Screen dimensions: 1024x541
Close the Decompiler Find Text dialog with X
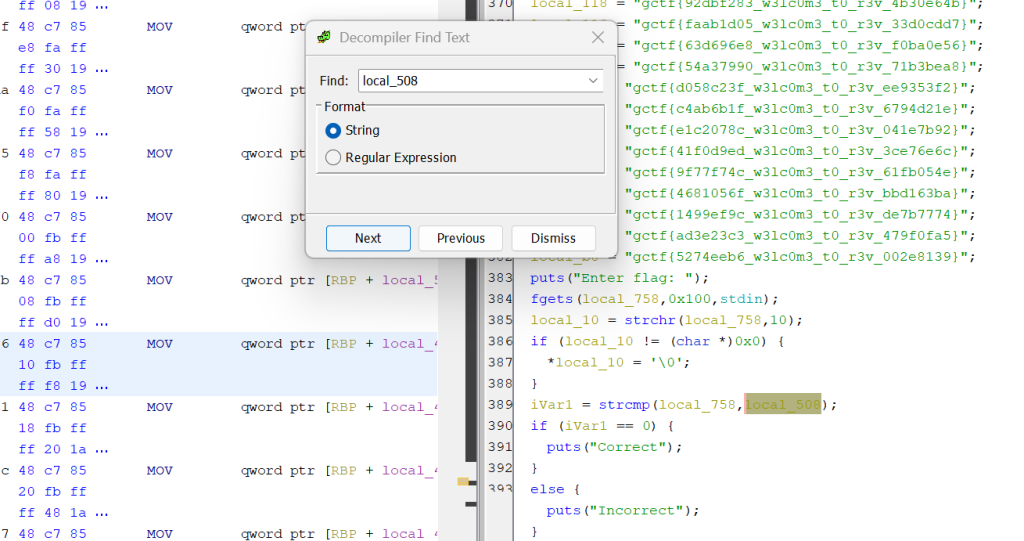(598, 37)
